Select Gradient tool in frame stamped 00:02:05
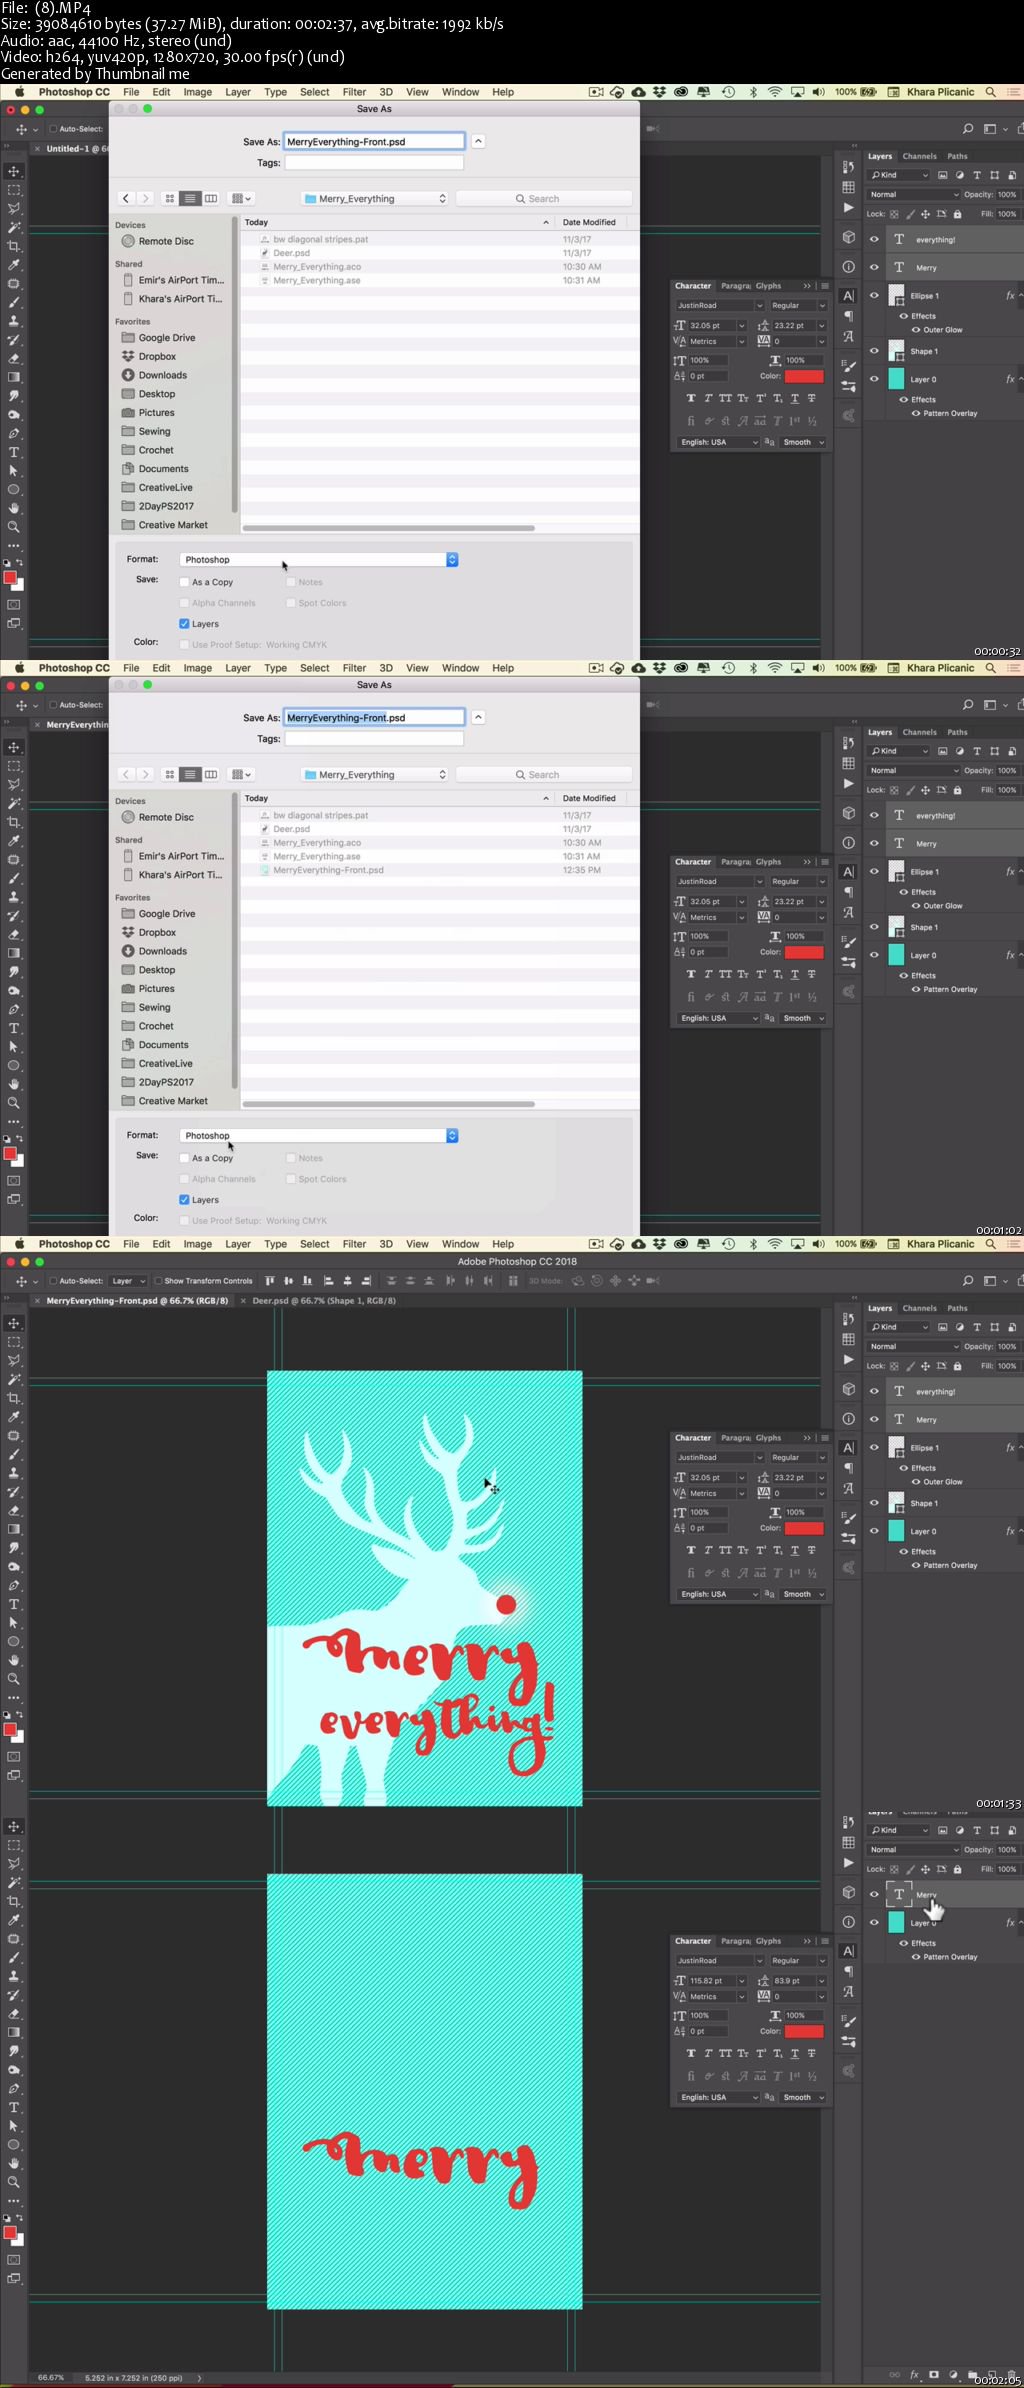1024x2388 pixels. pyautogui.click(x=14, y=2033)
